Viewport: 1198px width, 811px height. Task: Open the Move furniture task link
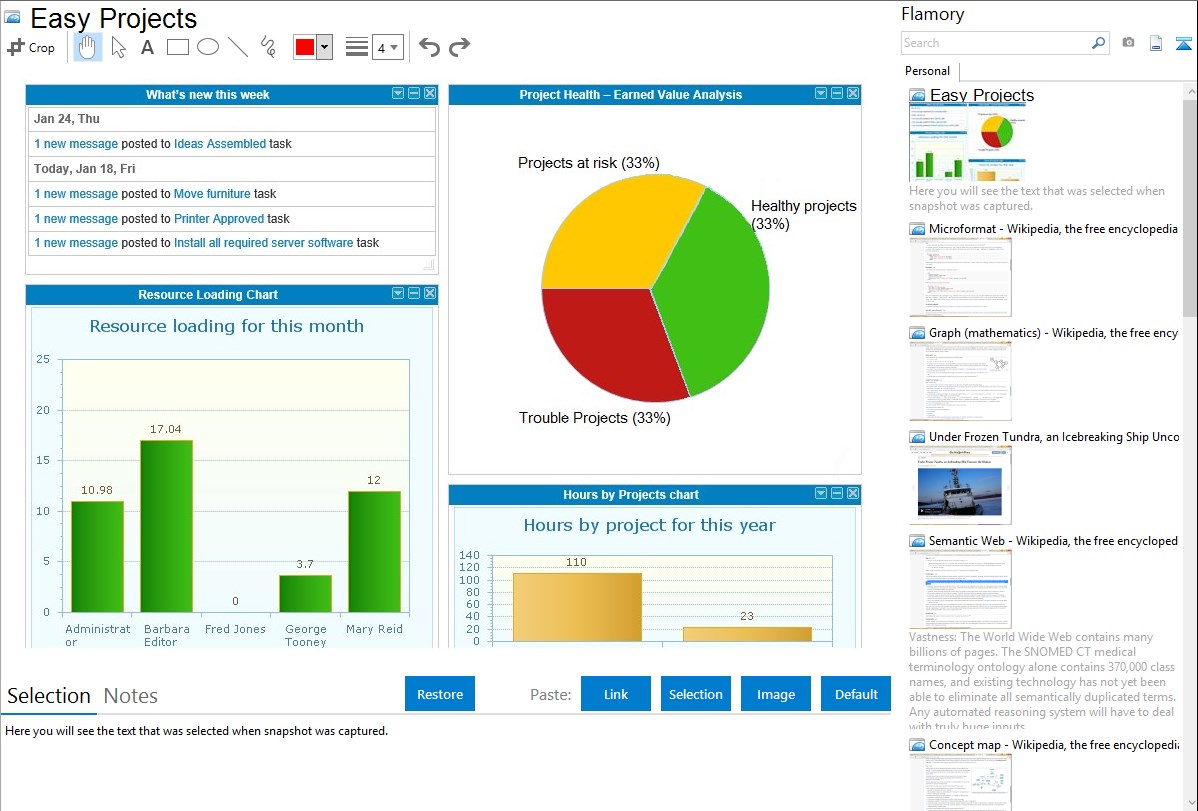click(x=212, y=194)
